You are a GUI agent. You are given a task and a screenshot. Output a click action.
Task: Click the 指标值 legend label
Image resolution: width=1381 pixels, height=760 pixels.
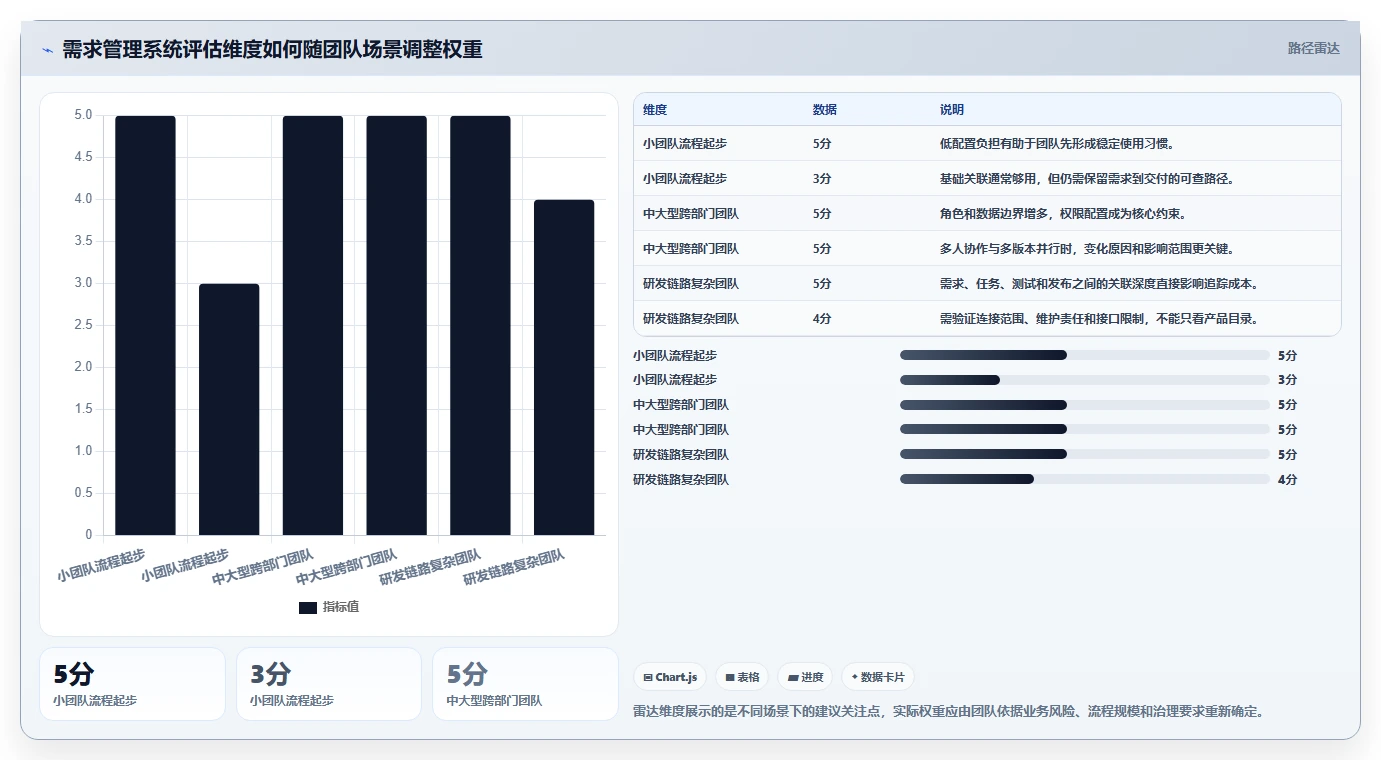tap(341, 607)
